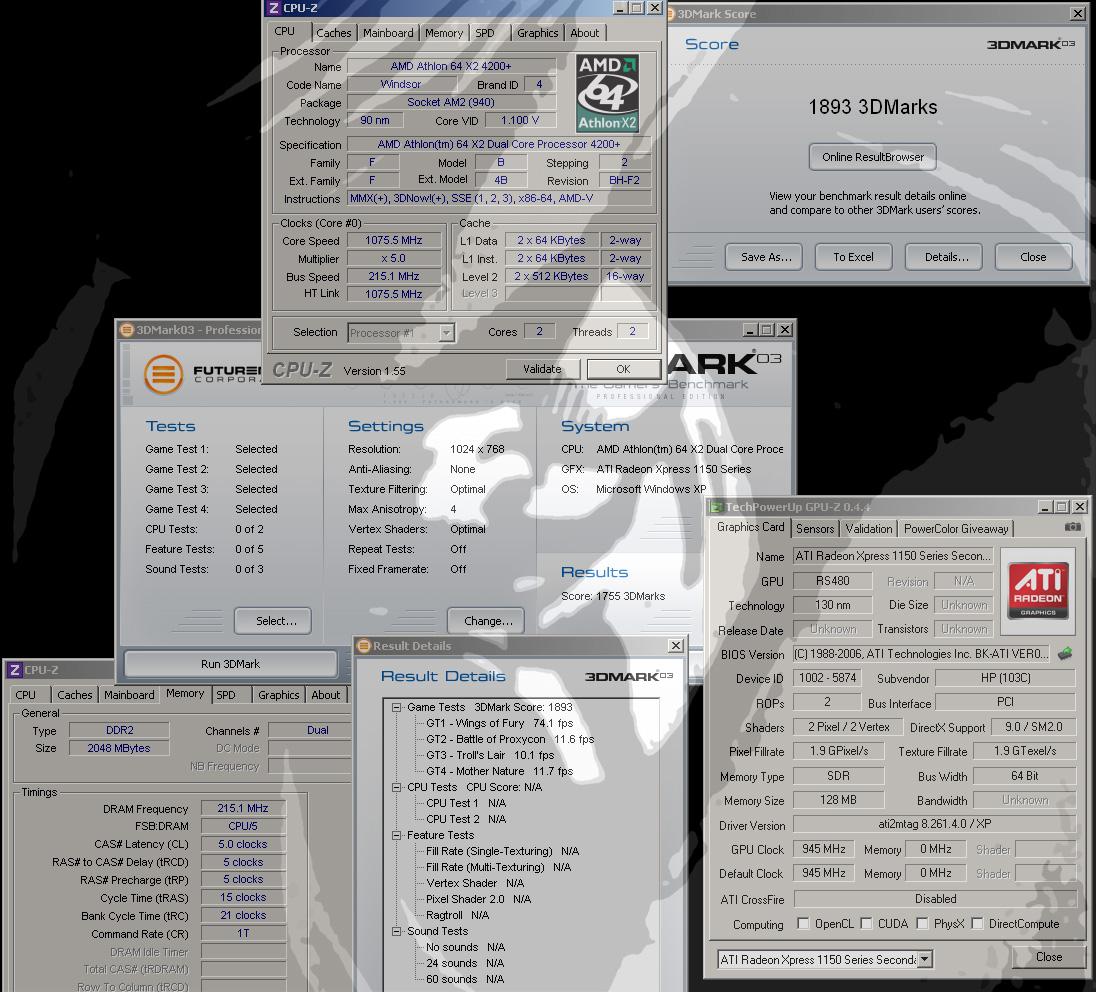Screen dimensions: 1096x992
Task: Click the Save As... button
Action: [764, 257]
